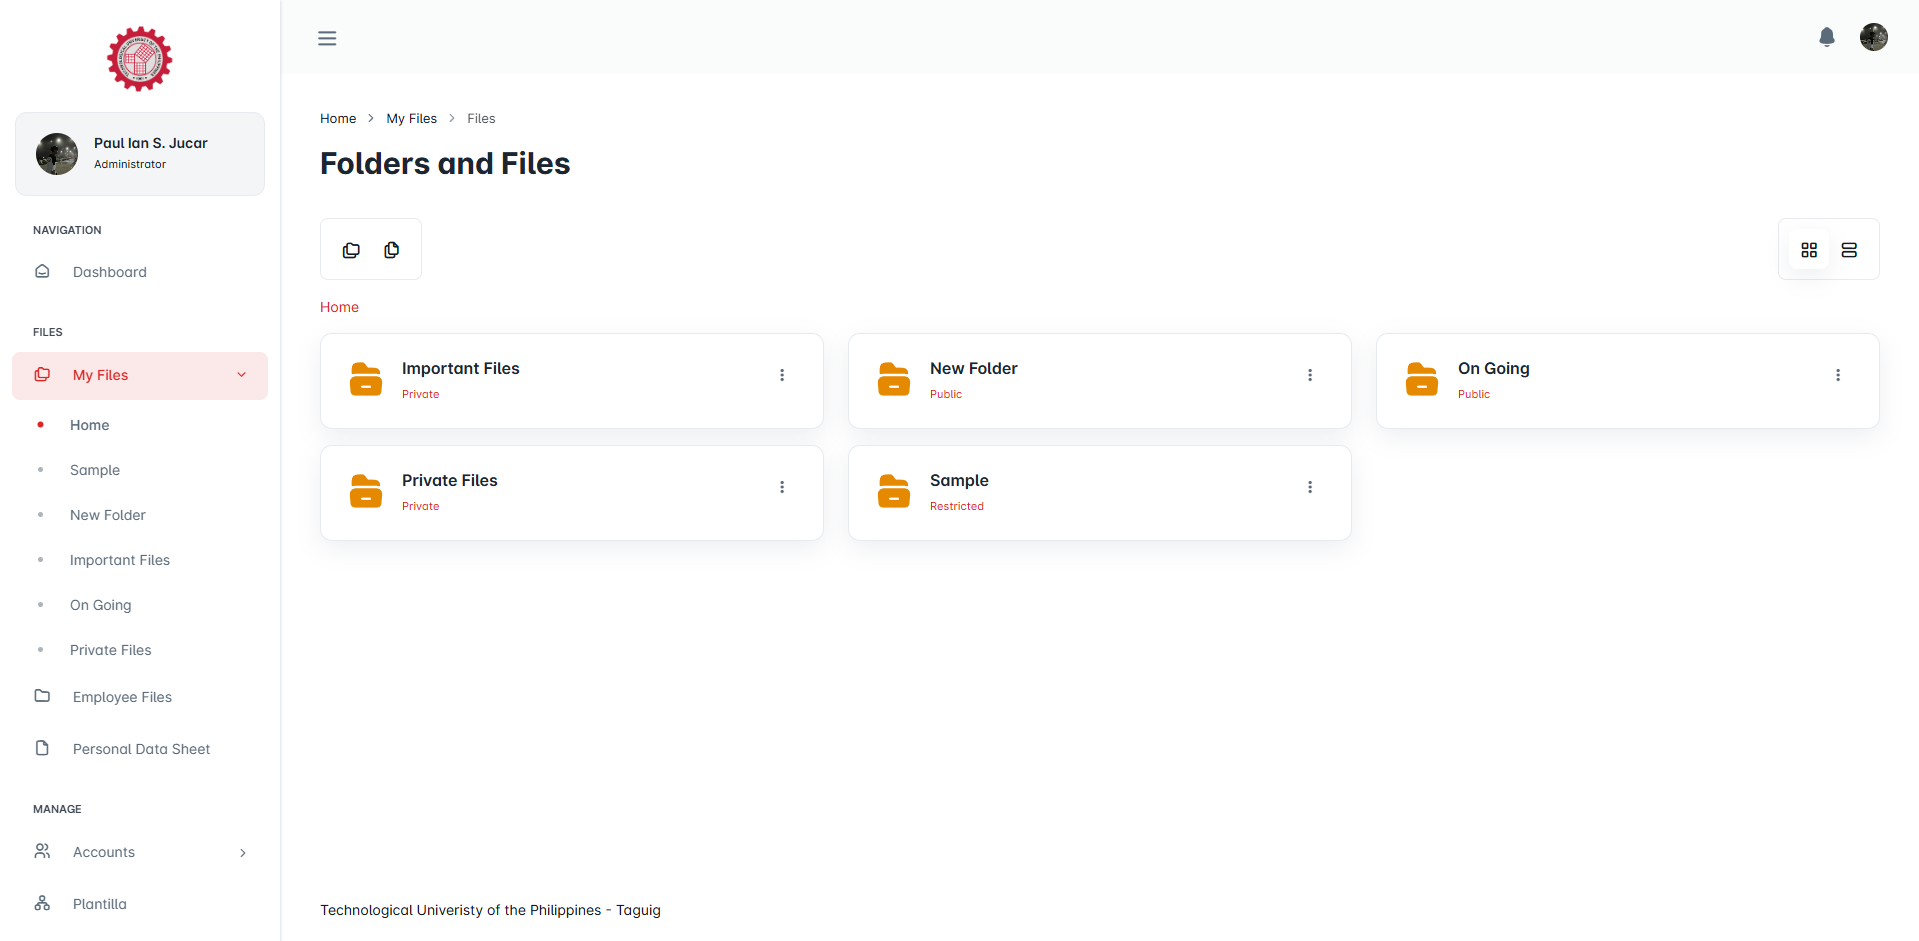
Task: Click the sidebar profile photo
Action: [x=57, y=154]
